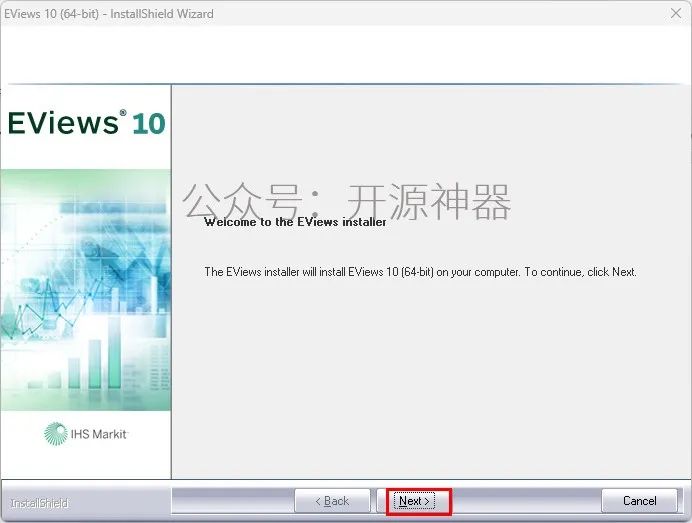This screenshot has width=692, height=523.
Task: Click the InstallShield label at bottom left
Action: 39,503
